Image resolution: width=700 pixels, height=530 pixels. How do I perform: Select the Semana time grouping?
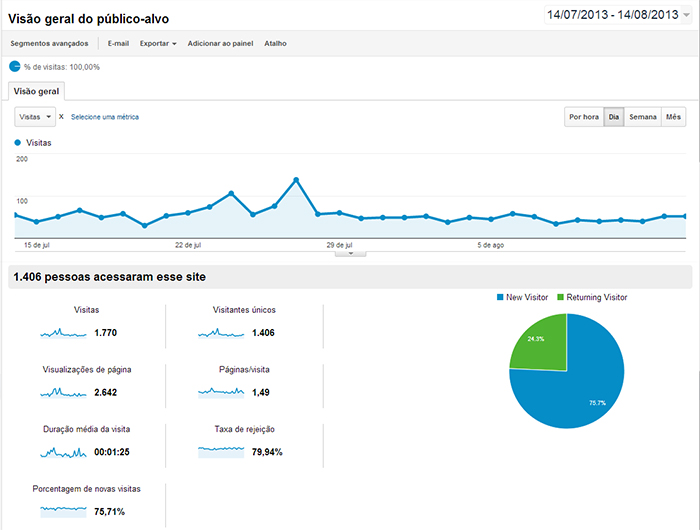643,117
